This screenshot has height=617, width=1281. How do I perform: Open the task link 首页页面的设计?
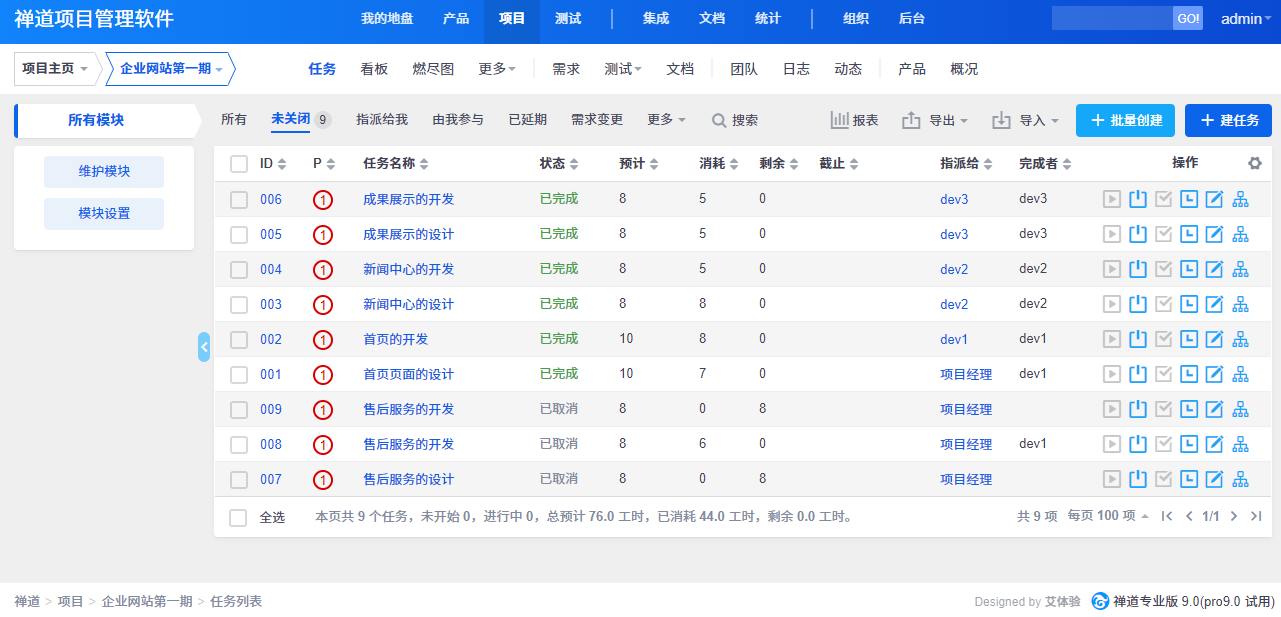pos(408,374)
